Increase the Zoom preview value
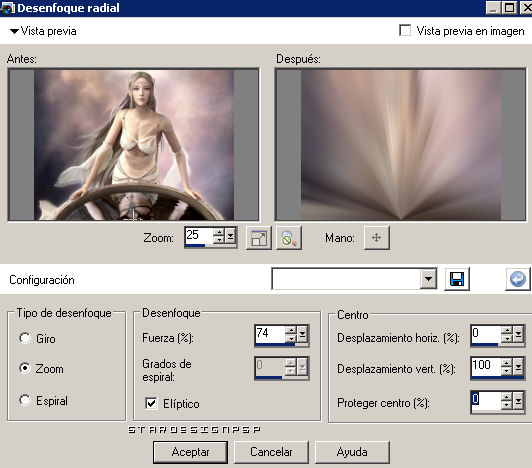The height and width of the screenshot is (468, 532). pos(220,232)
